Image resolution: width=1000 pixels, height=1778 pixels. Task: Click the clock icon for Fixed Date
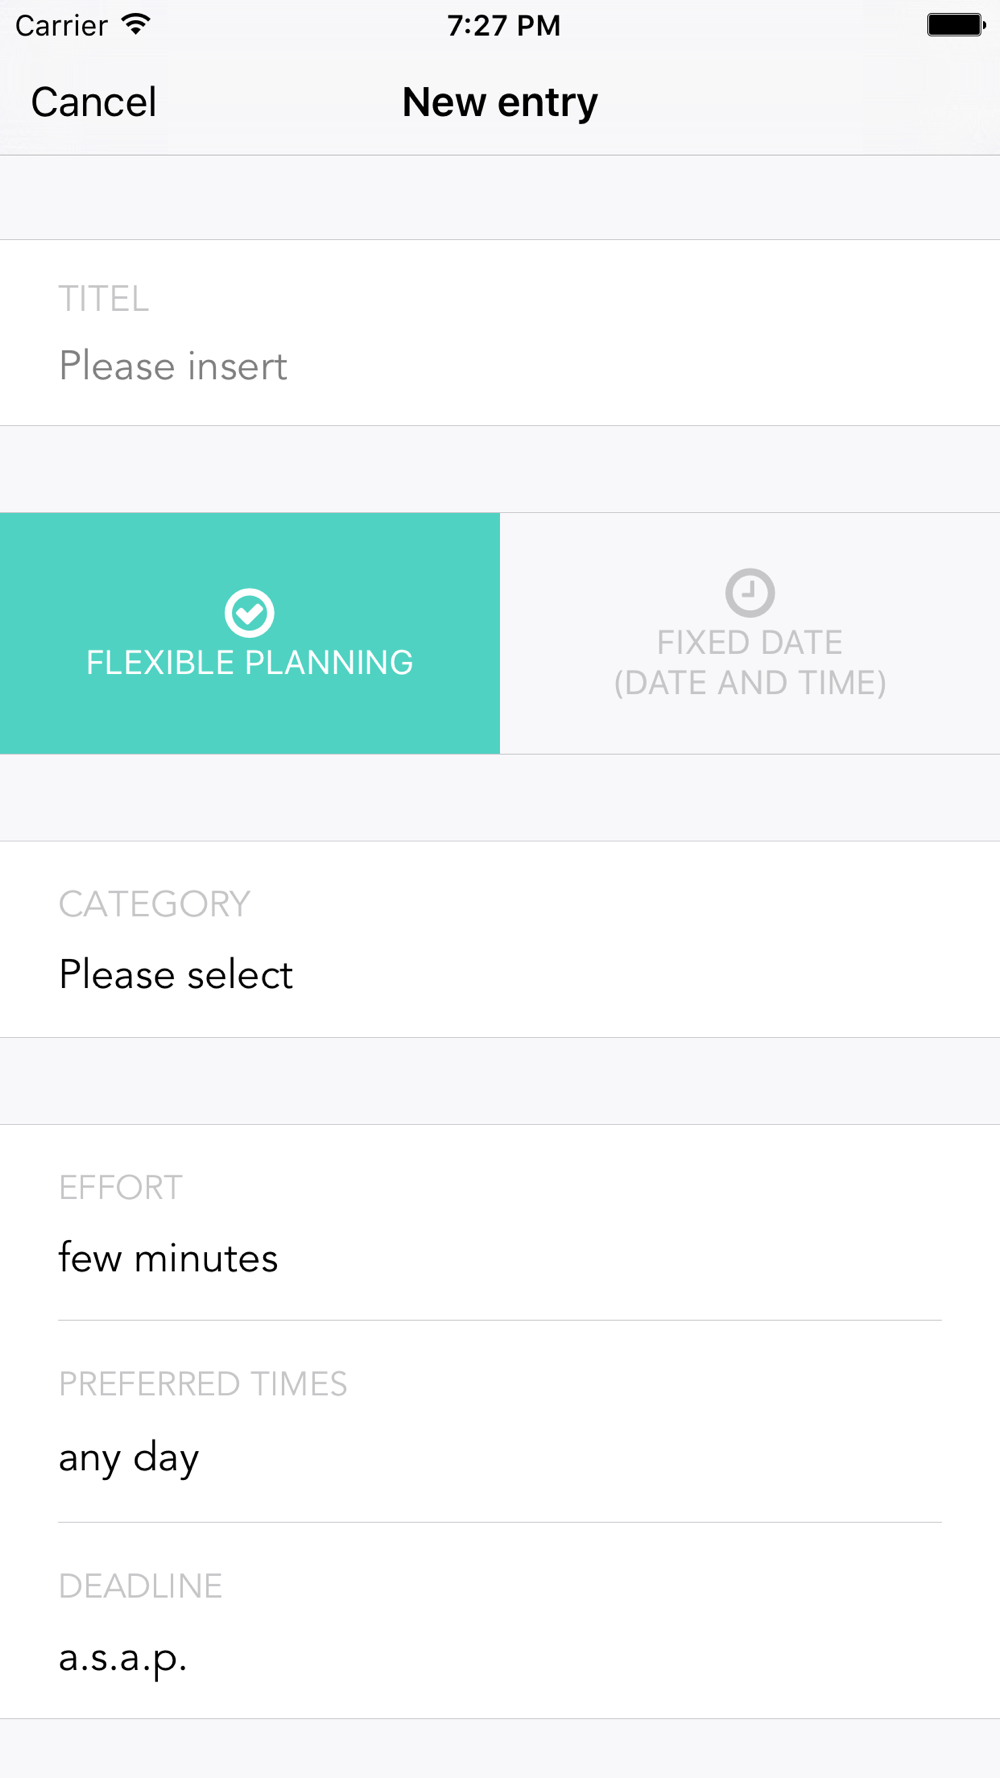tap(750, 592)
